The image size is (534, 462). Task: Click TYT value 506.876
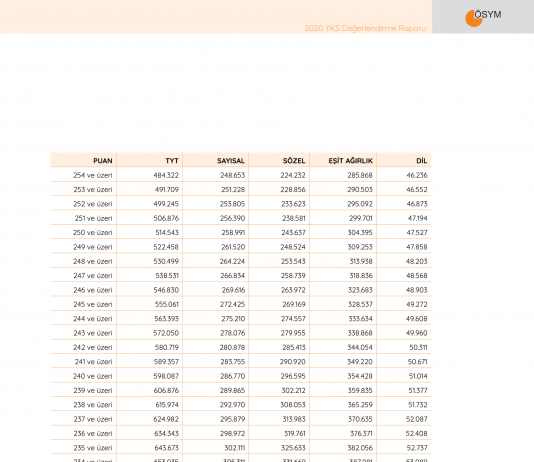166,218
